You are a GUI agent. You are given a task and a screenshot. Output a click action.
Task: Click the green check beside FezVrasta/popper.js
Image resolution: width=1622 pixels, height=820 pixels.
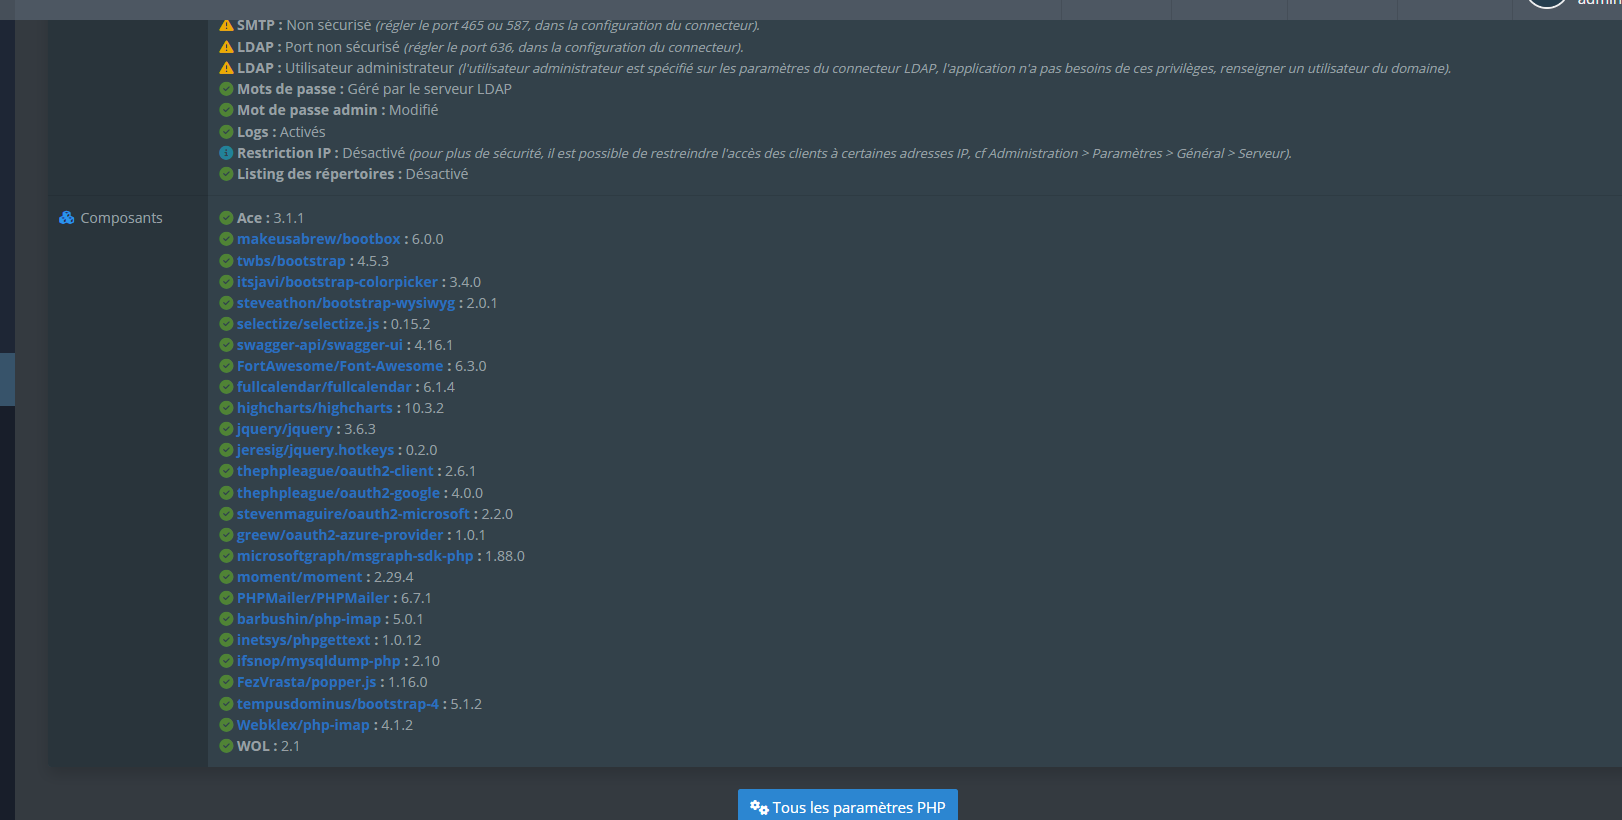(226, 682)
